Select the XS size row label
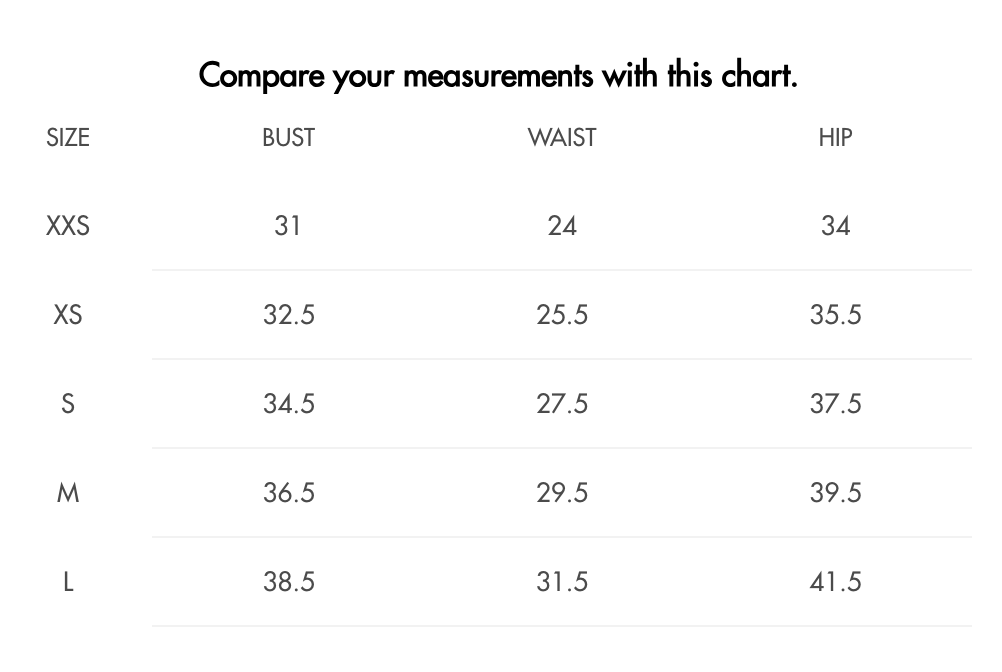The image size is (1002, 672). click(x=68, y=314)
